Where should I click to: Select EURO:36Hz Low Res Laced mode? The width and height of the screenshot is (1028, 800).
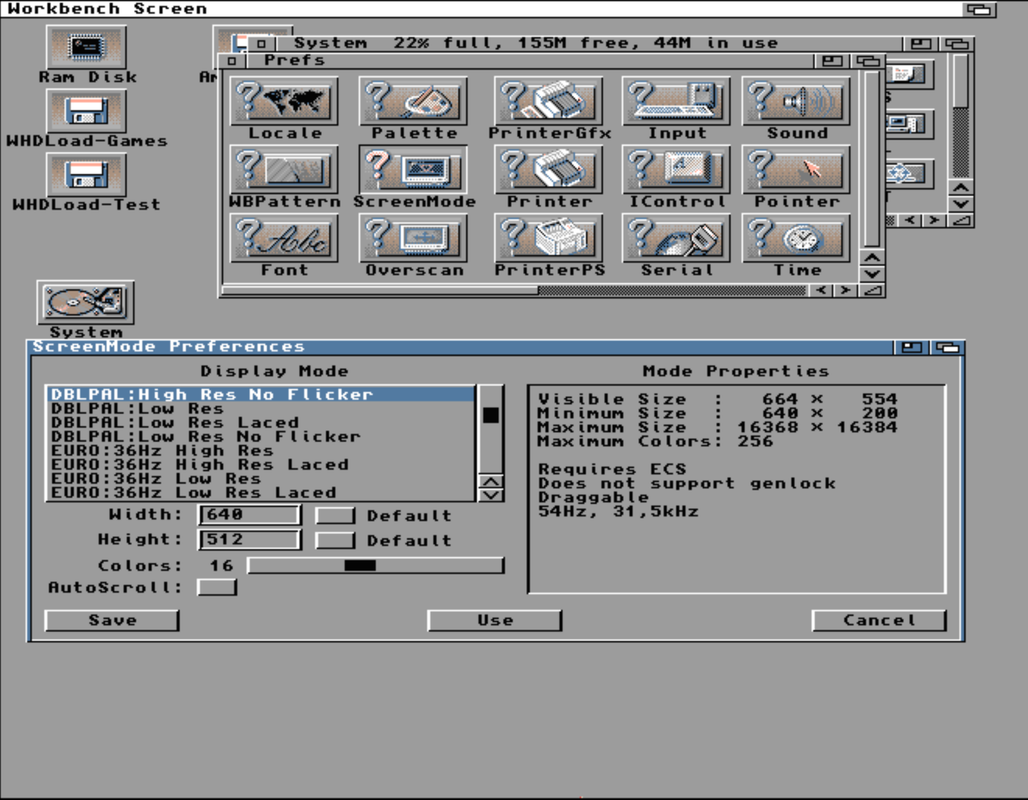coord(261,492)
